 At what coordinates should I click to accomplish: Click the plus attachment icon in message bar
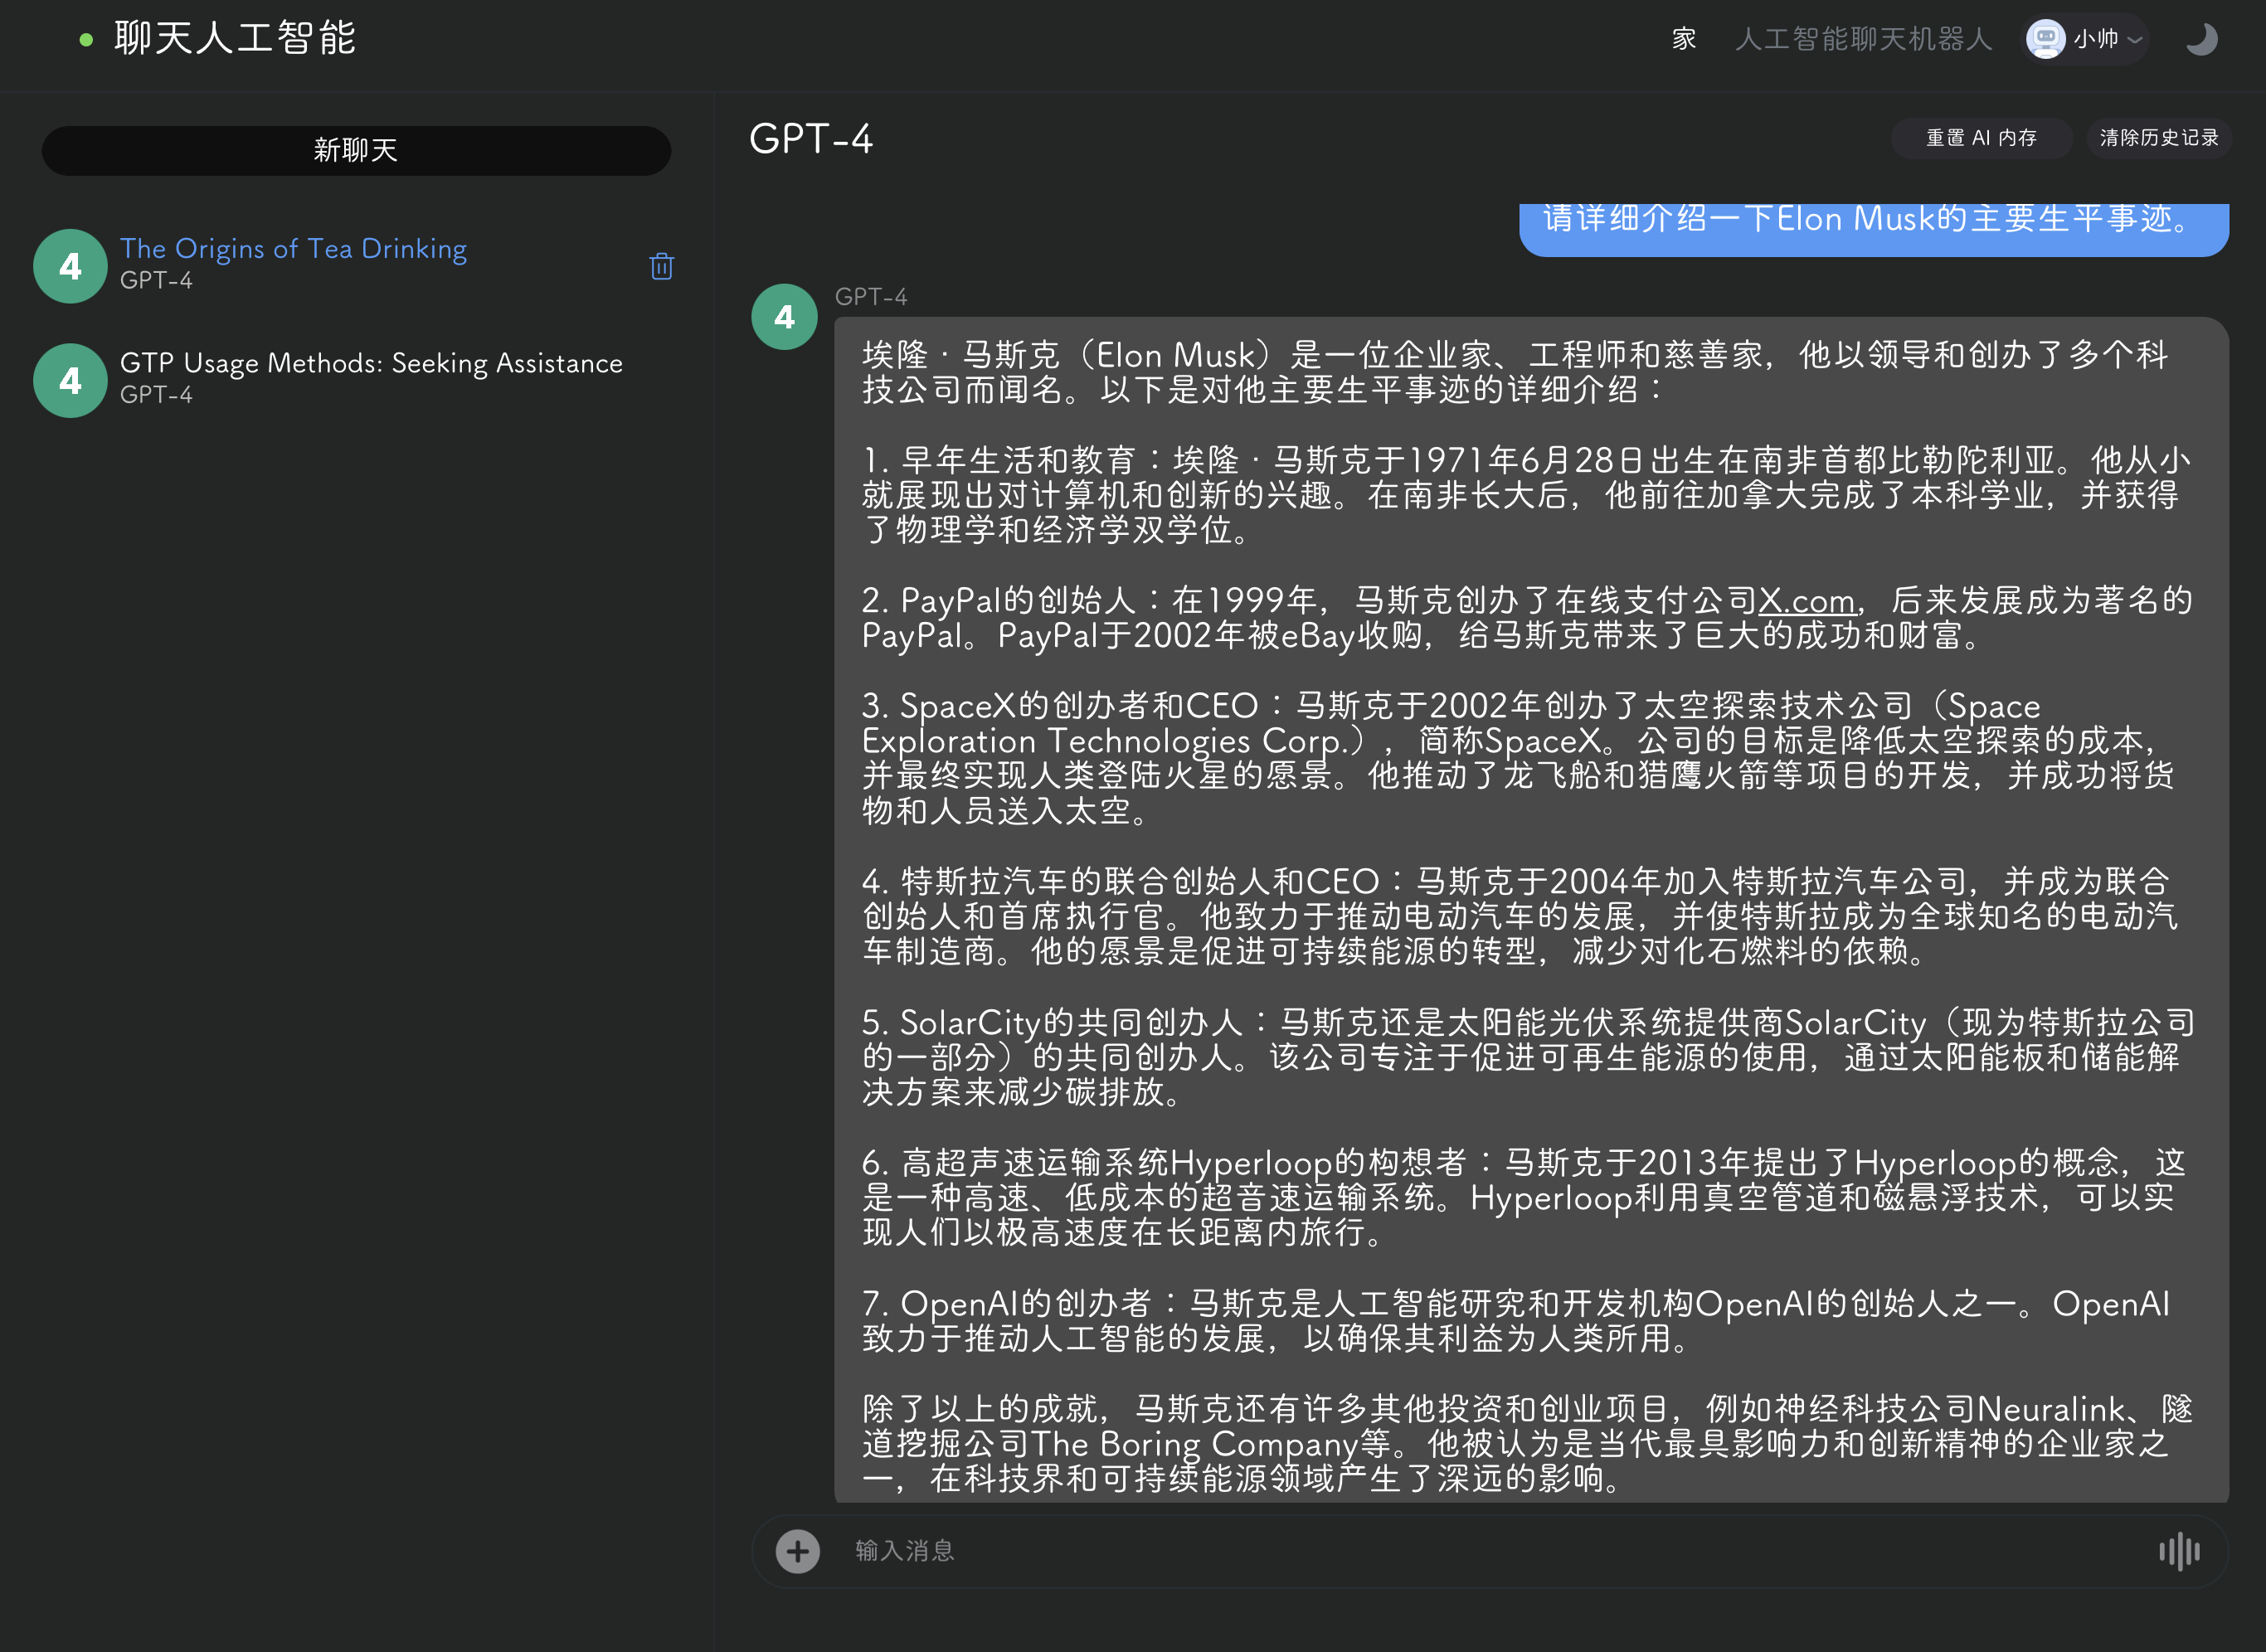pos(797,1551)
